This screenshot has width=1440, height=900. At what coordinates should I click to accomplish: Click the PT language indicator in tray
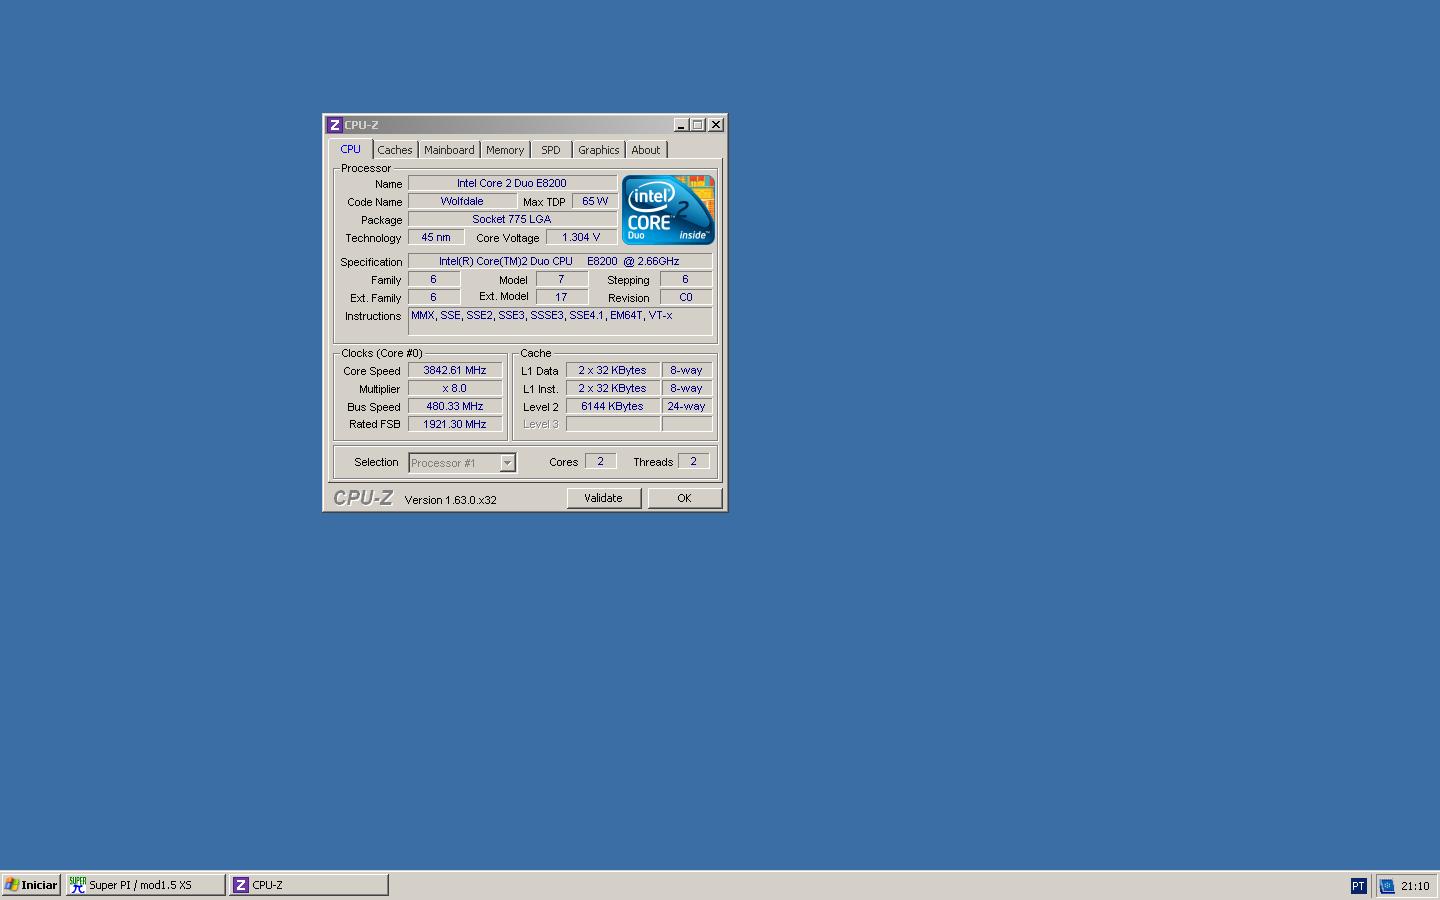click(x=1358, y=886)
